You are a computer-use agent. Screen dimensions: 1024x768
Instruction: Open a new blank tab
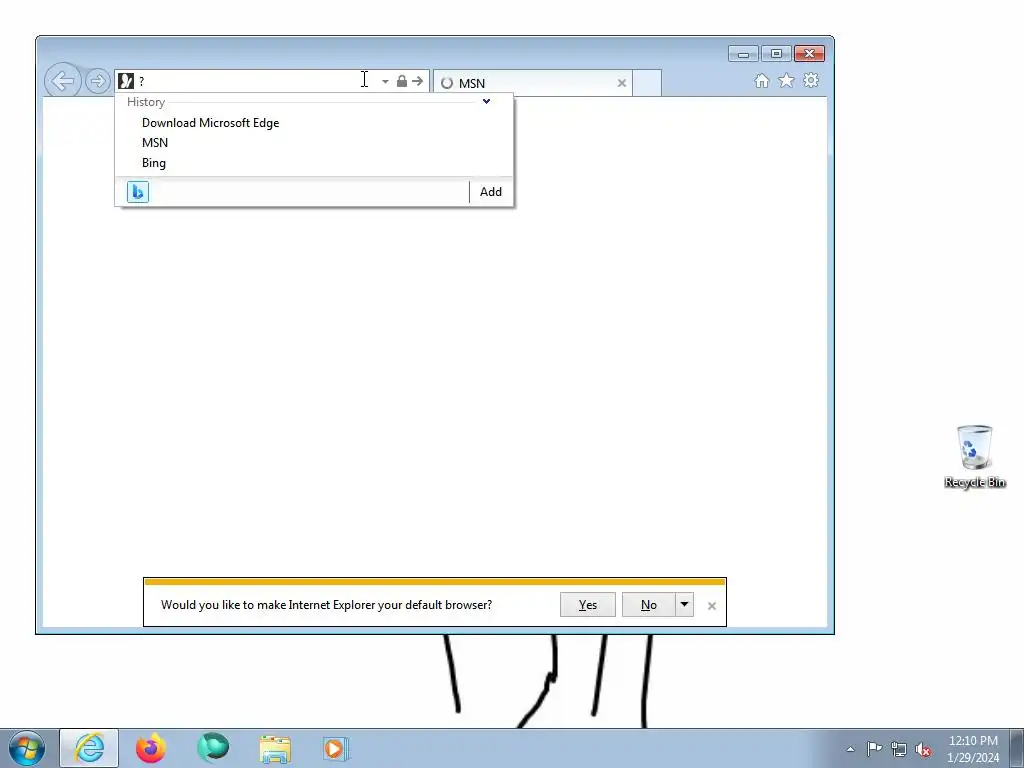647,83
